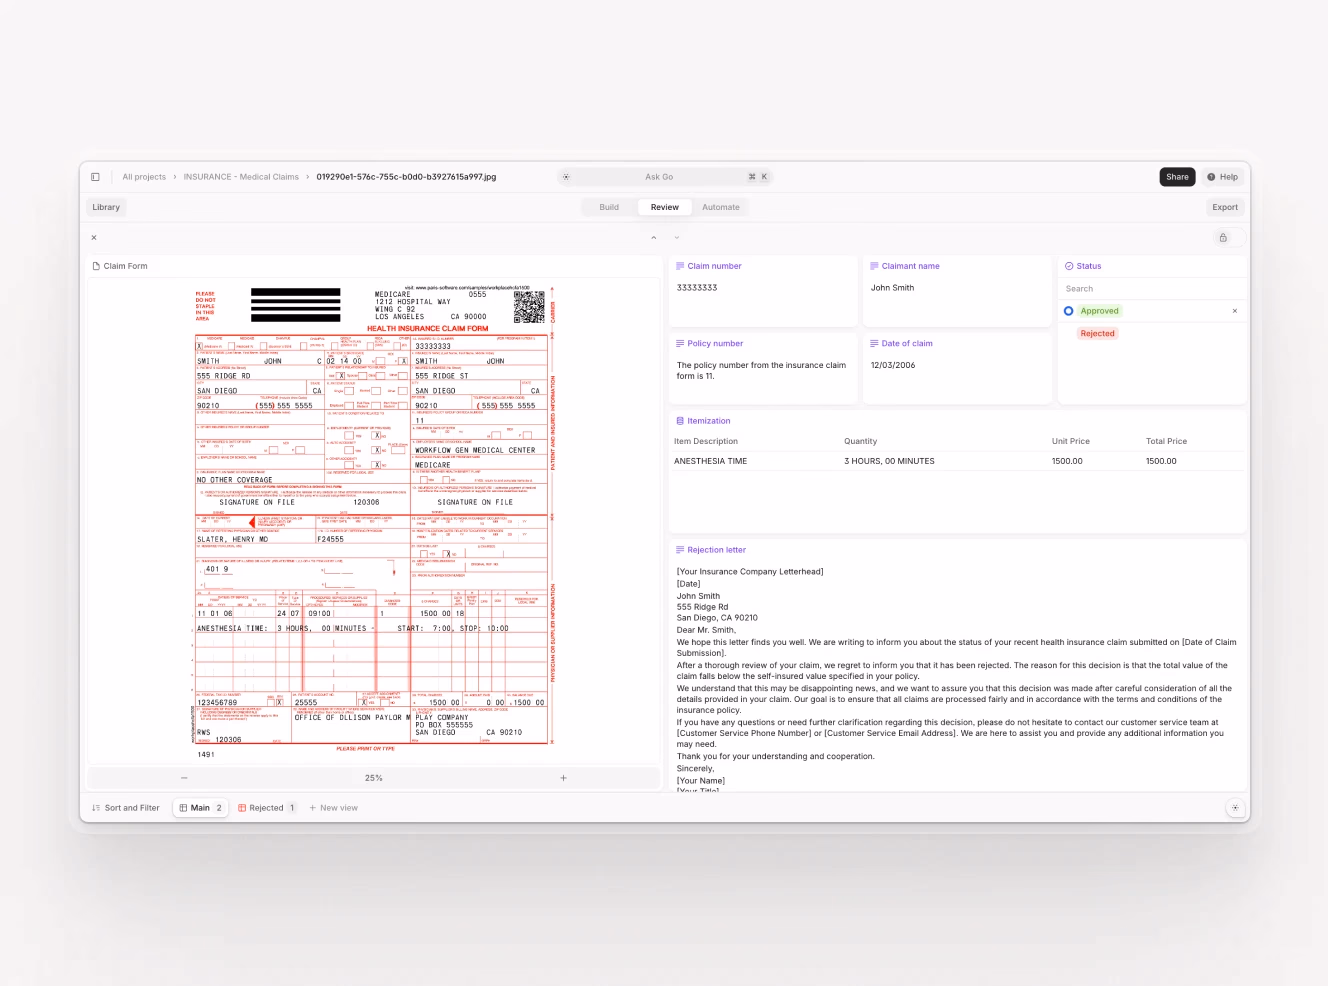The image size is (1328, 986).
Task: Remove Approved status with x icon
Action: (x=1235, y=311)
